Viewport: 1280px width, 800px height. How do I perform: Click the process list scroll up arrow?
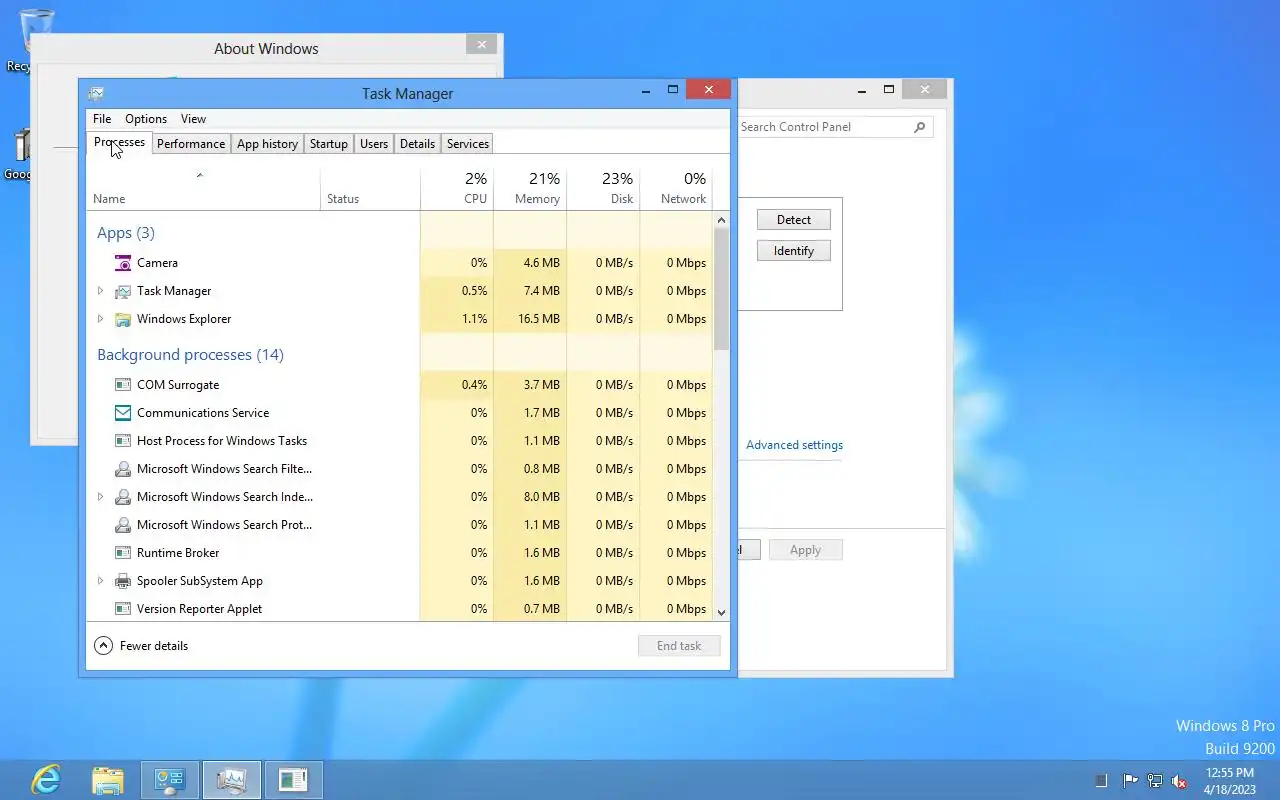pyautogui.click(x=722, y=219)
